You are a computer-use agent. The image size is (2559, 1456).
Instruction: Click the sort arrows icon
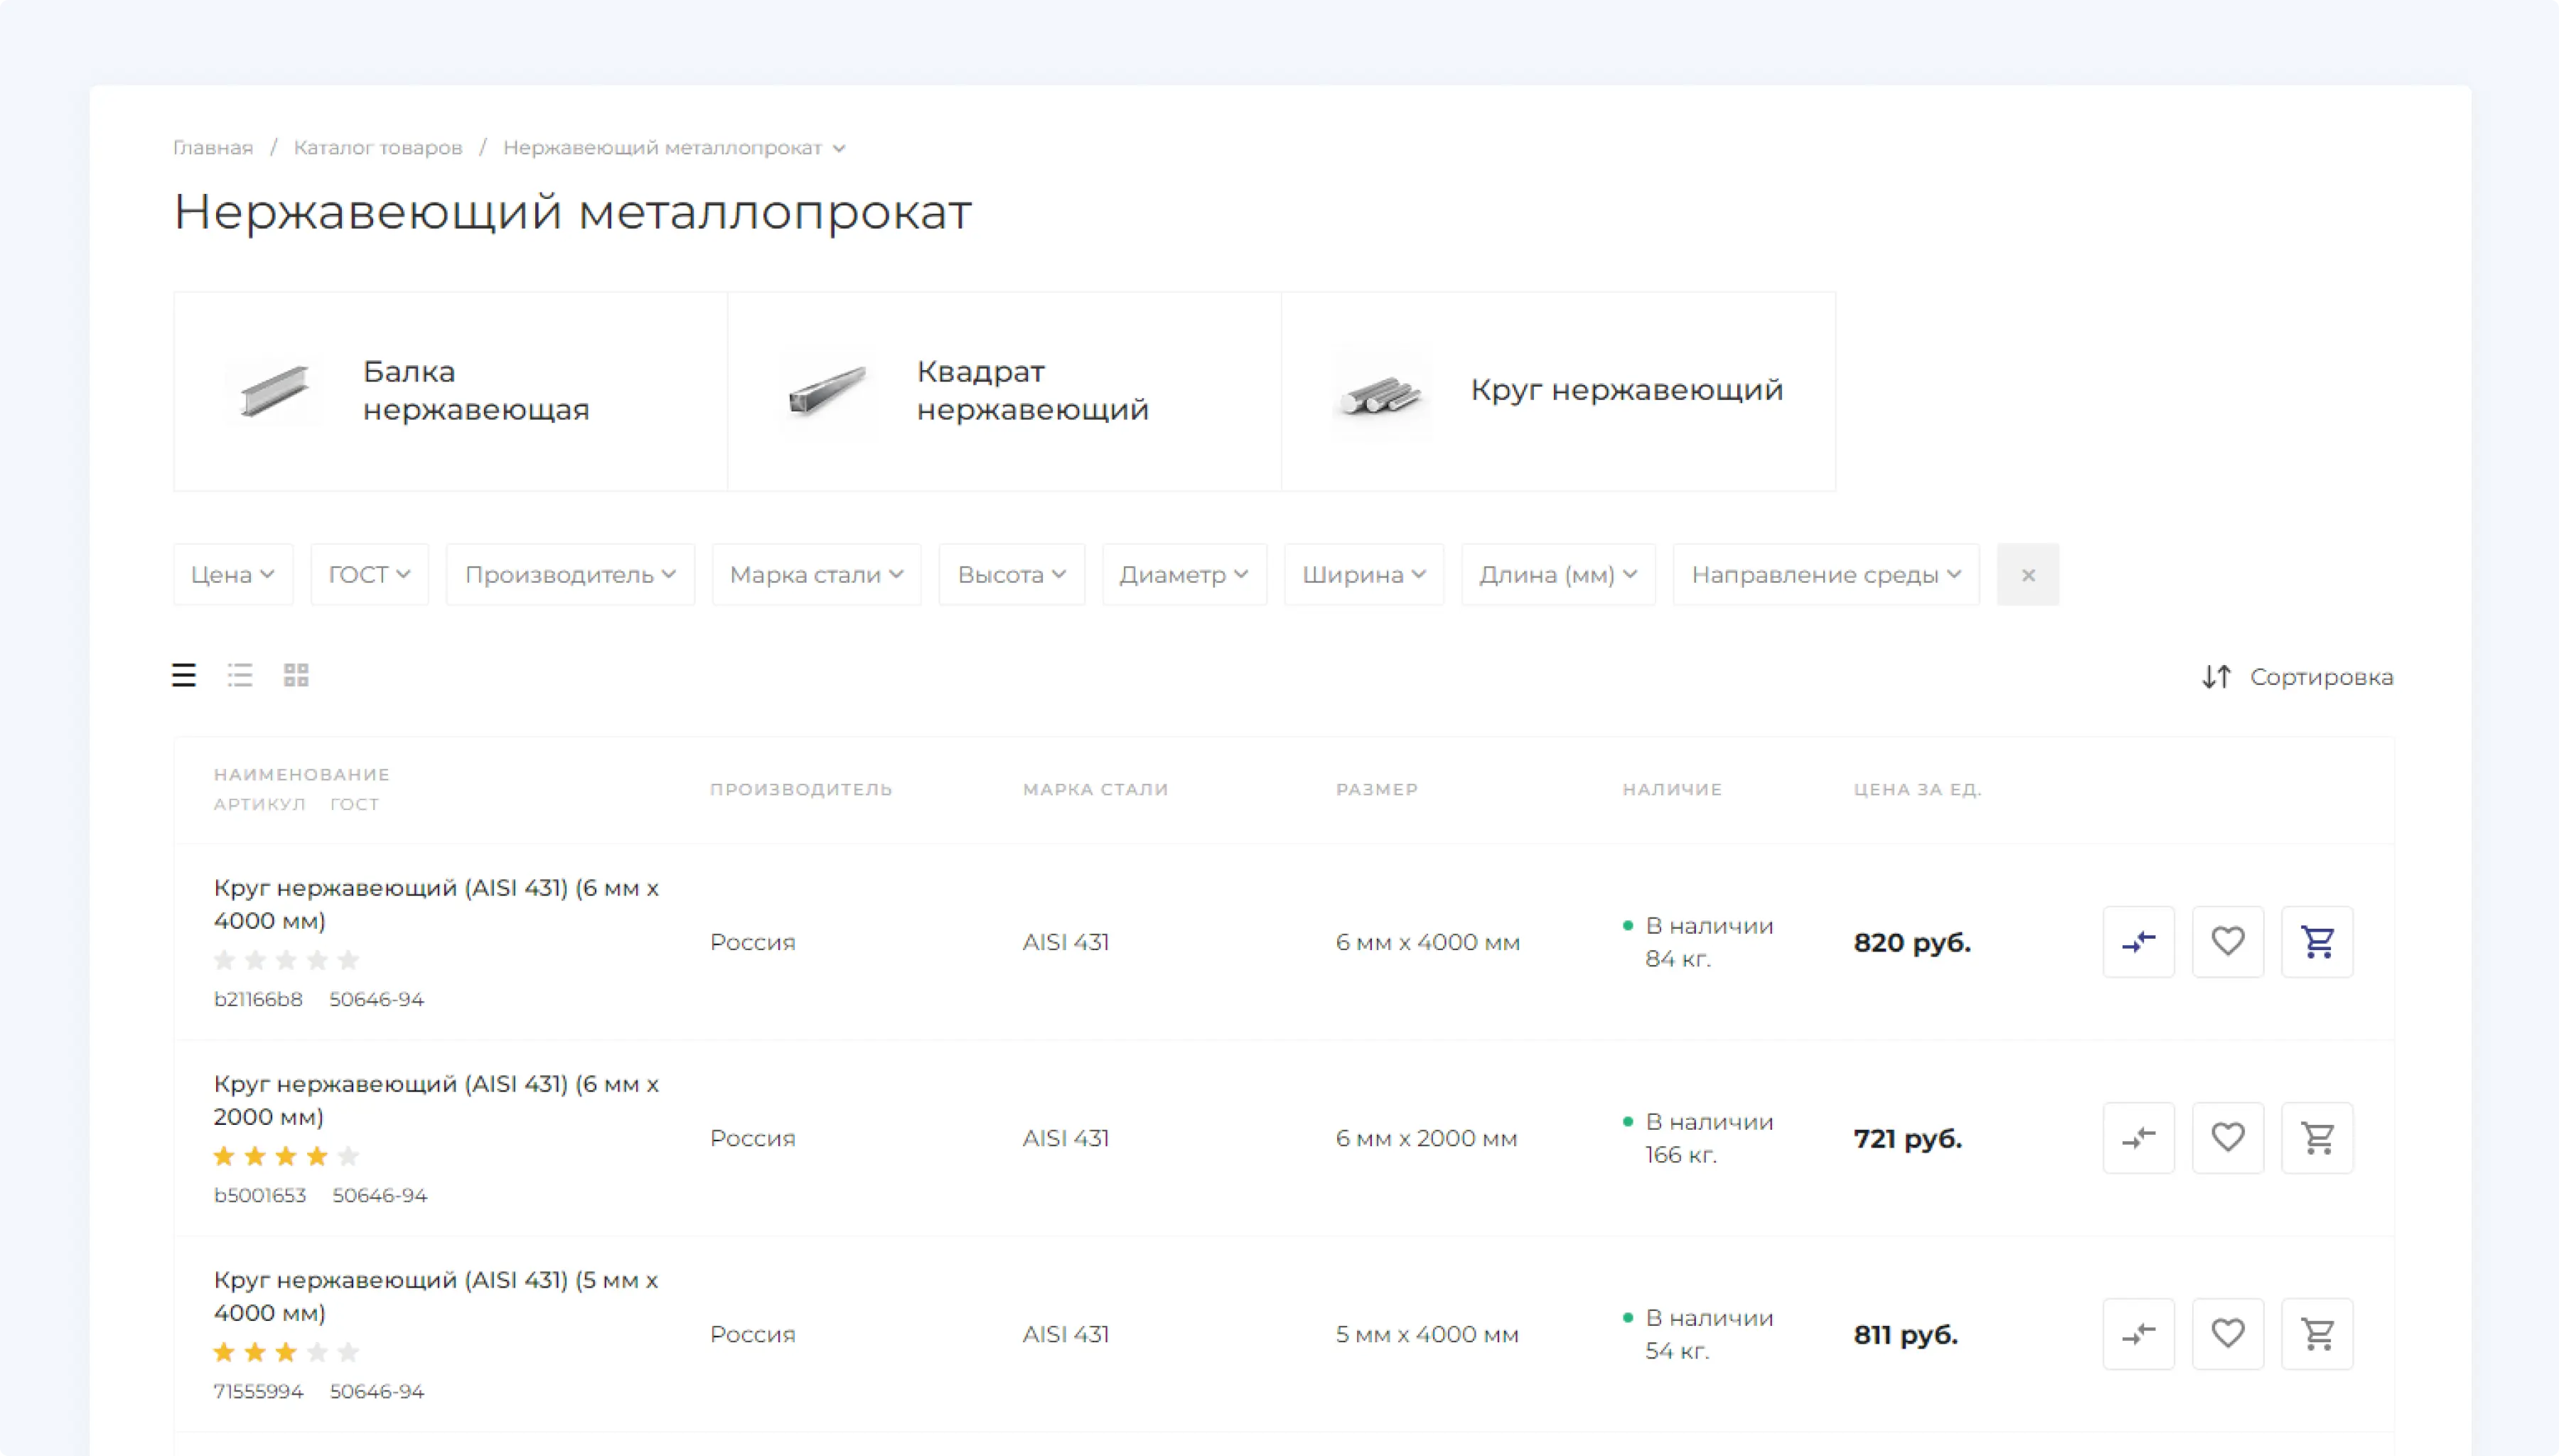[x=2216, y=677]
